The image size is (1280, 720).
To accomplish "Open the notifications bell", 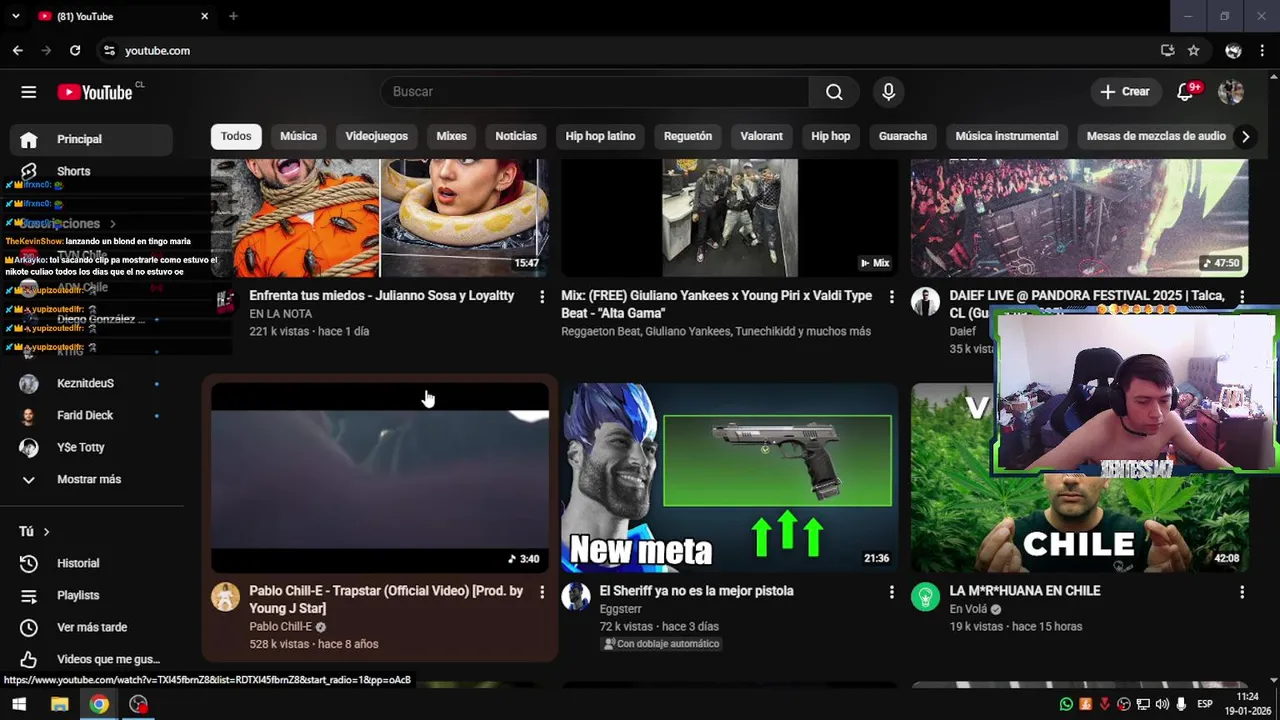I will 1187,92.
